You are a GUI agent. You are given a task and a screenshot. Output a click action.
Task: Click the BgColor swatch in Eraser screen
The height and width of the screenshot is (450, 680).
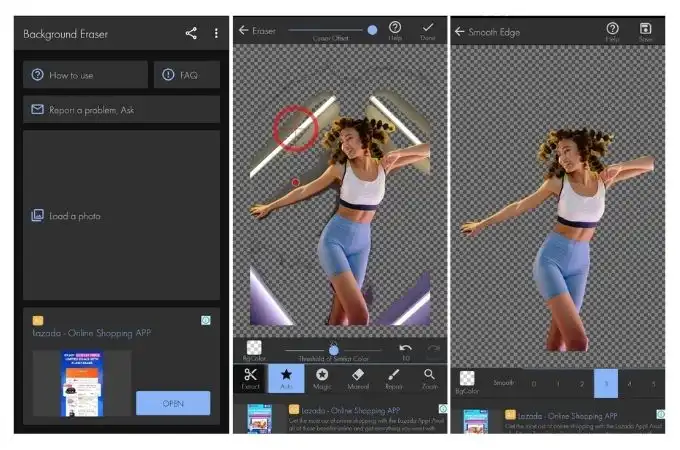coord(254,350)
